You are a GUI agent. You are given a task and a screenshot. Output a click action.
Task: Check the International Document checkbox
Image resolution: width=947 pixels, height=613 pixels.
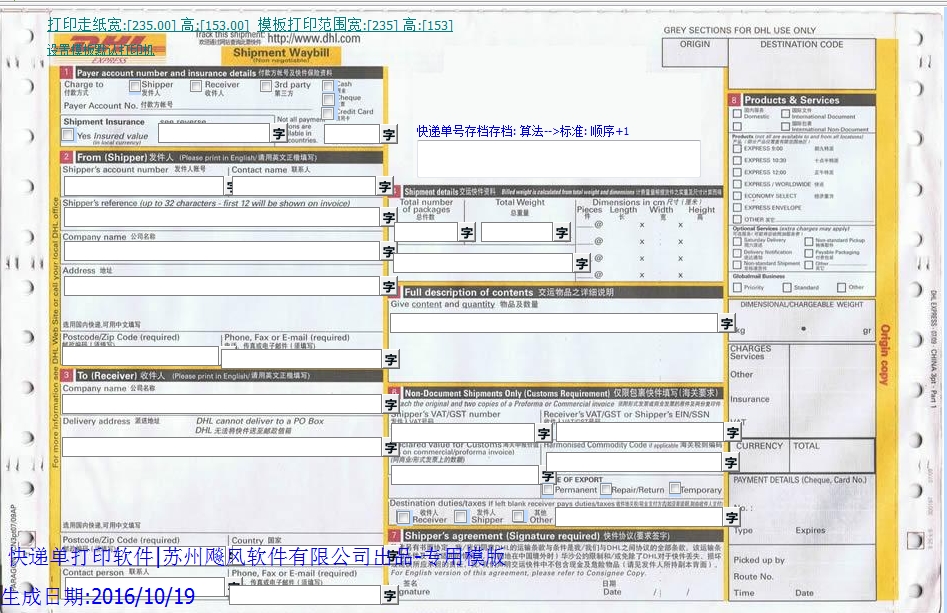785,112
